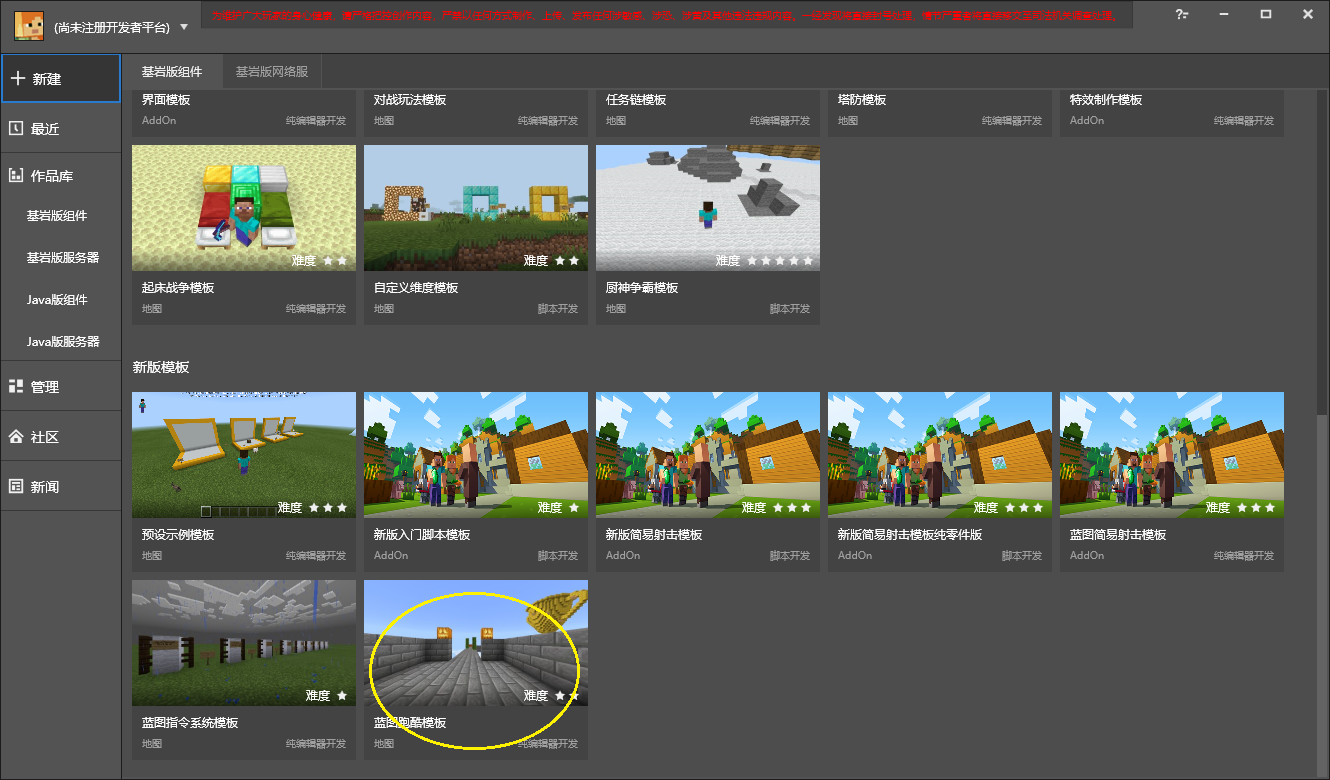Open 新版简易射击模板纯零件版 thumbnail

pos(940,455)
